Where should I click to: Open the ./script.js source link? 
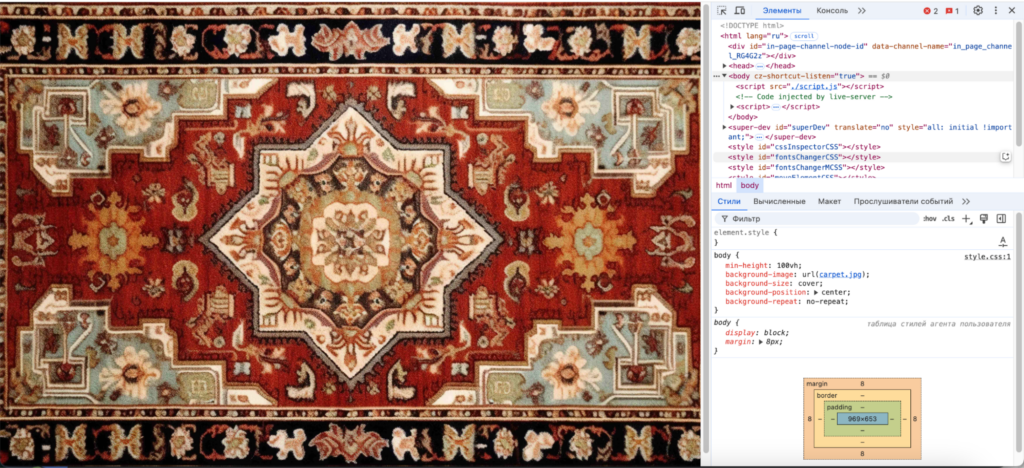tap(813, 86)
